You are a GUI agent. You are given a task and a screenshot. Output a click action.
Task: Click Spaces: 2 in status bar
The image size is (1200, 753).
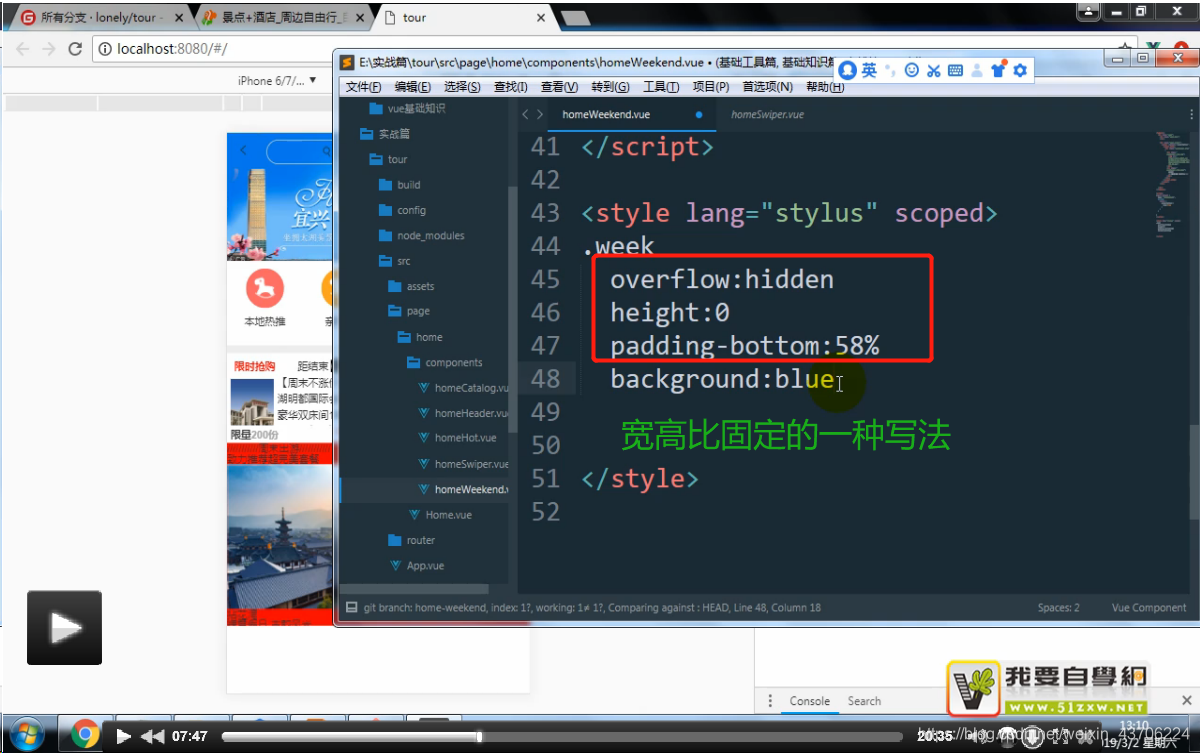coord(1058,608)
